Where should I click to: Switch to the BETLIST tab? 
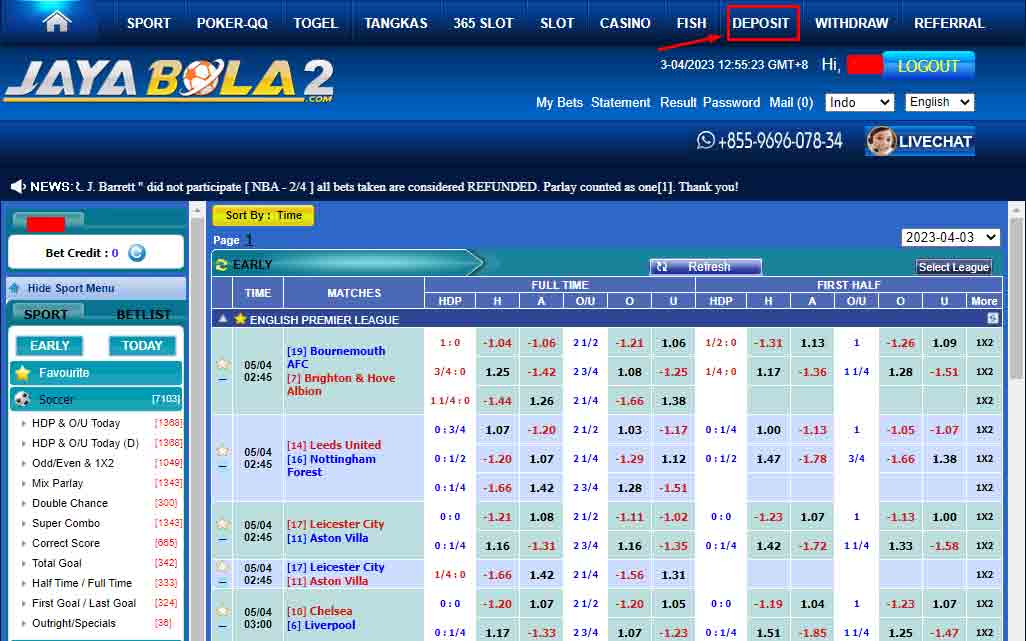[143, 315]
